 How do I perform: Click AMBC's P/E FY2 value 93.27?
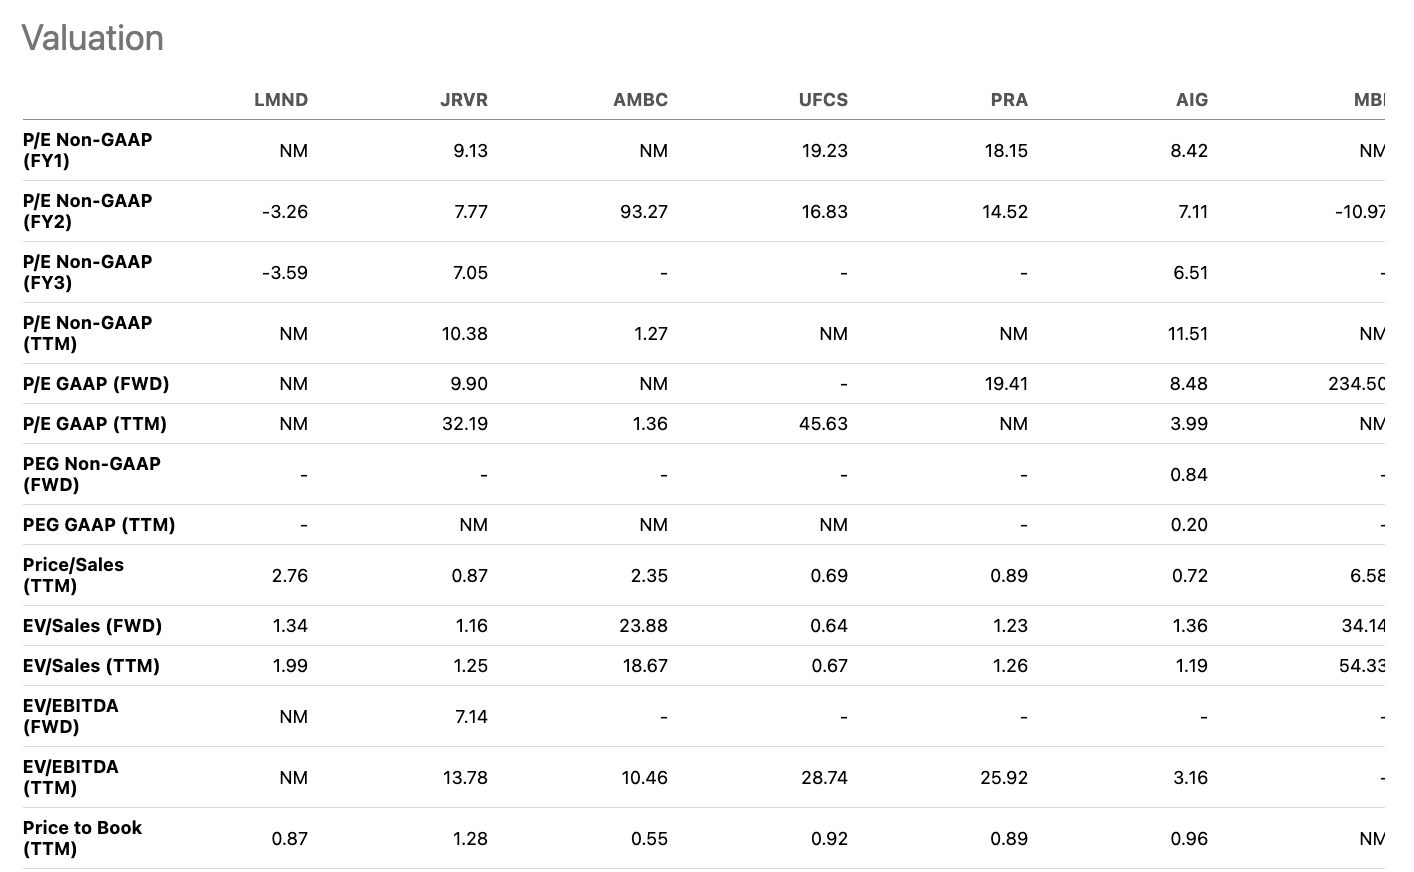pyautogui.click(x=644, y=212)
